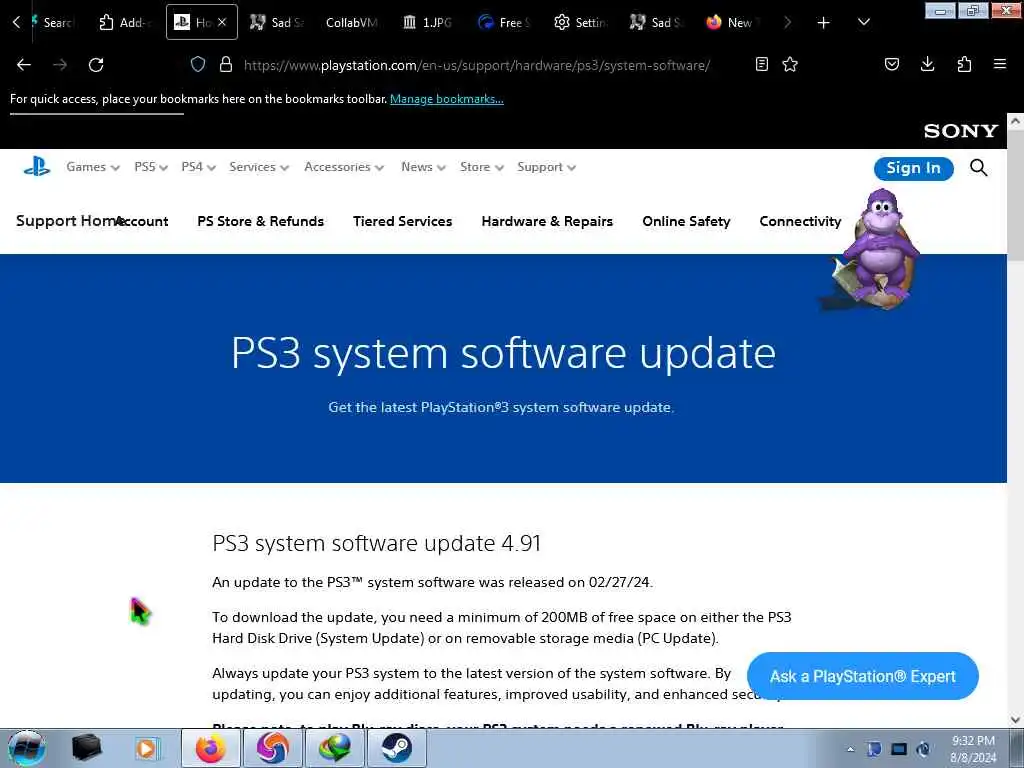Screen dimensions: 1024x768
Task: Open Steam from the taskbar
Action: (x=396, y=748)
